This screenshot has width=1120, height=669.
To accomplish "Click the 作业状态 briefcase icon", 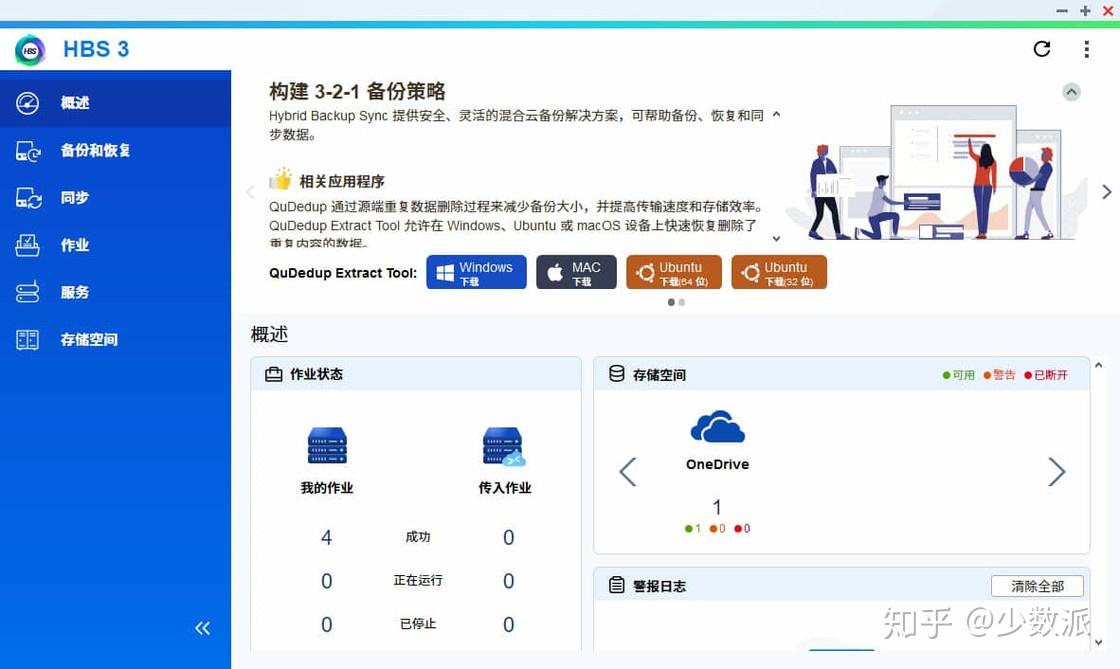I will click(x=274, y=374).
